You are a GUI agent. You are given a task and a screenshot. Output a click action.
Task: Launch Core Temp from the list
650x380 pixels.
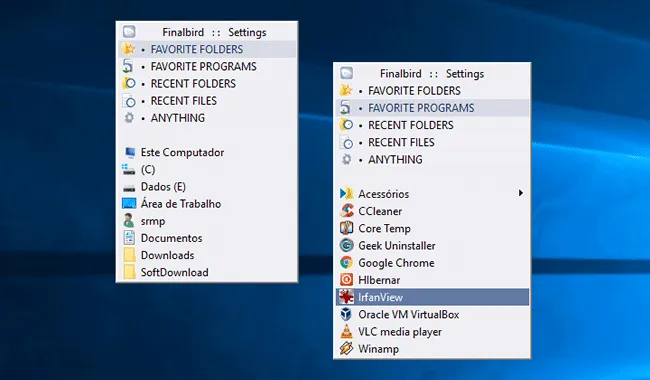[x=432, y=228]
